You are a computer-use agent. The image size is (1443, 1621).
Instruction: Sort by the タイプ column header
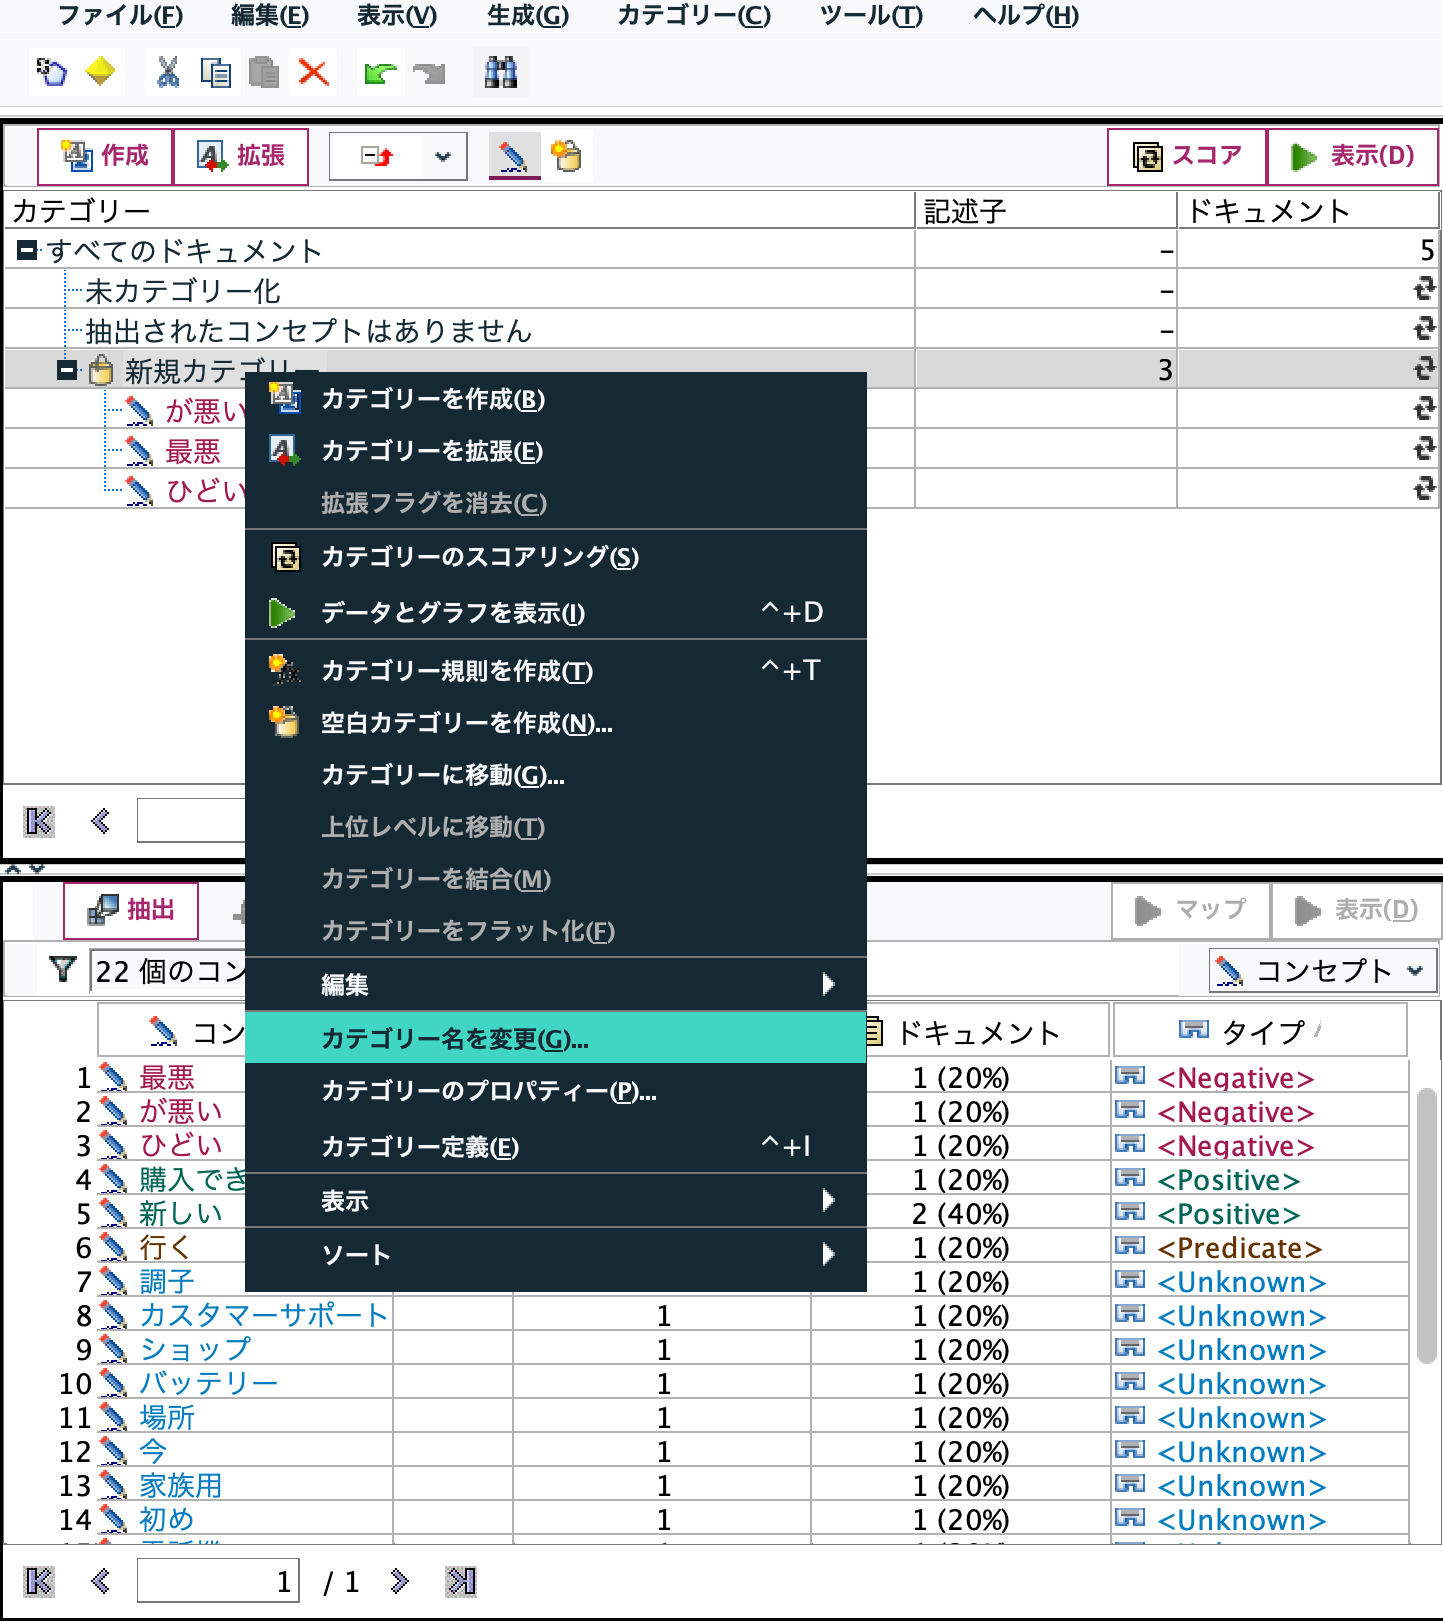[x=1260, y=1031]
